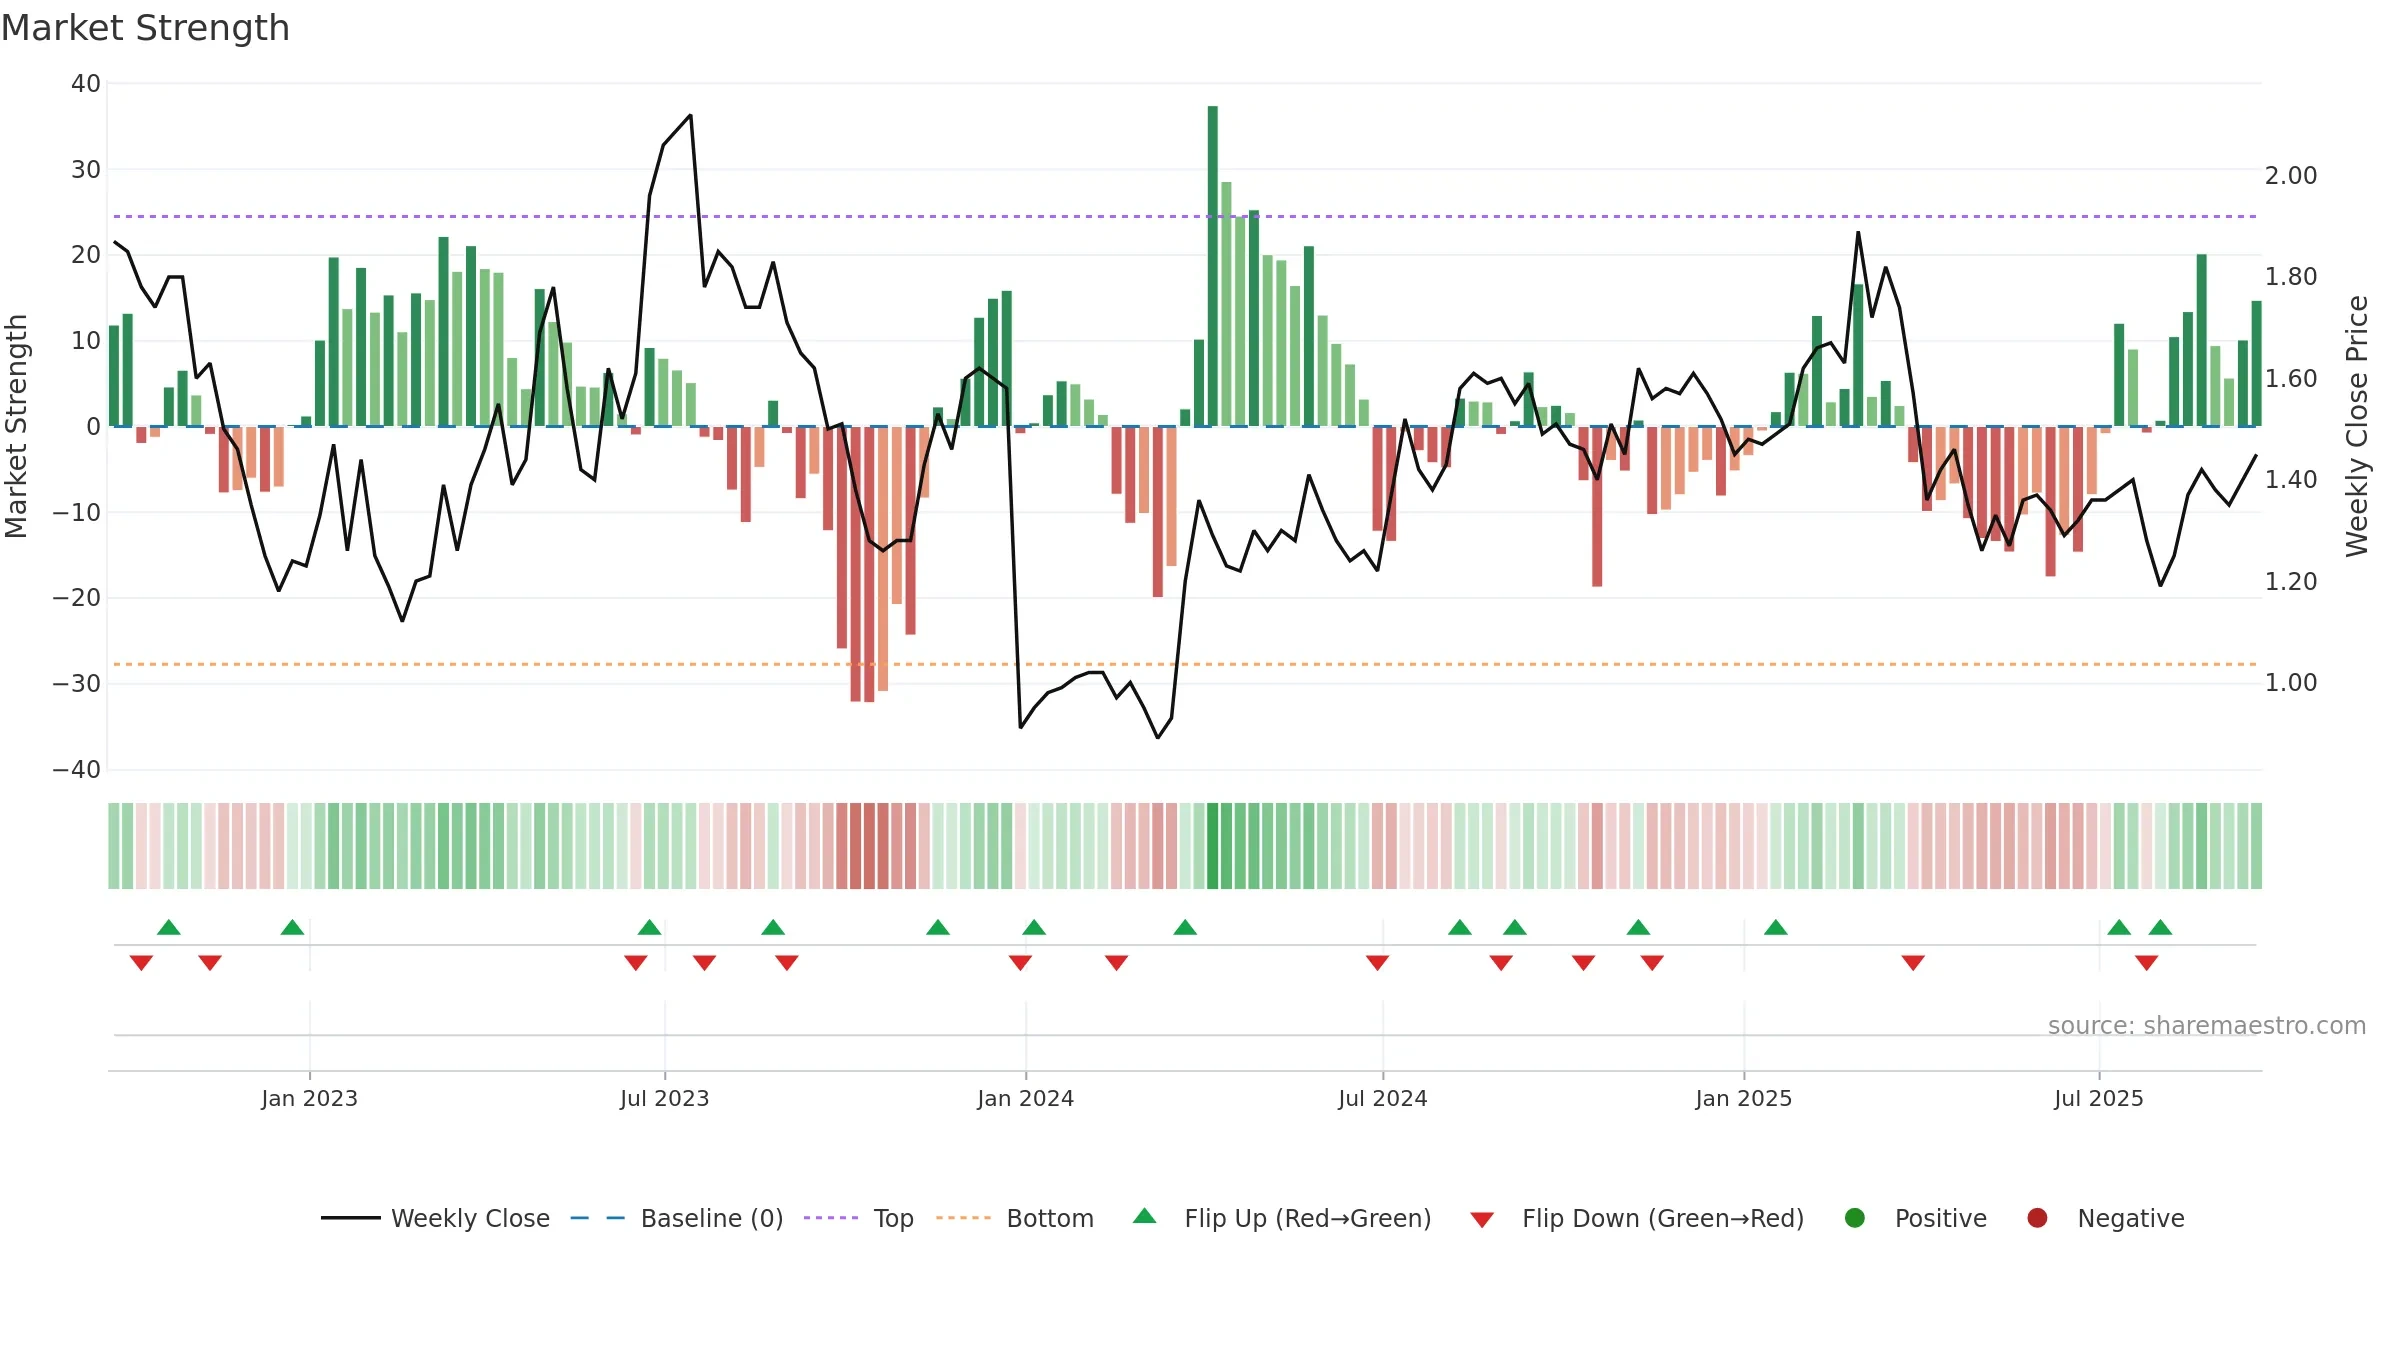
Task: Click the Weekly Close Price axis title
Action: (x=2357, y=426)
